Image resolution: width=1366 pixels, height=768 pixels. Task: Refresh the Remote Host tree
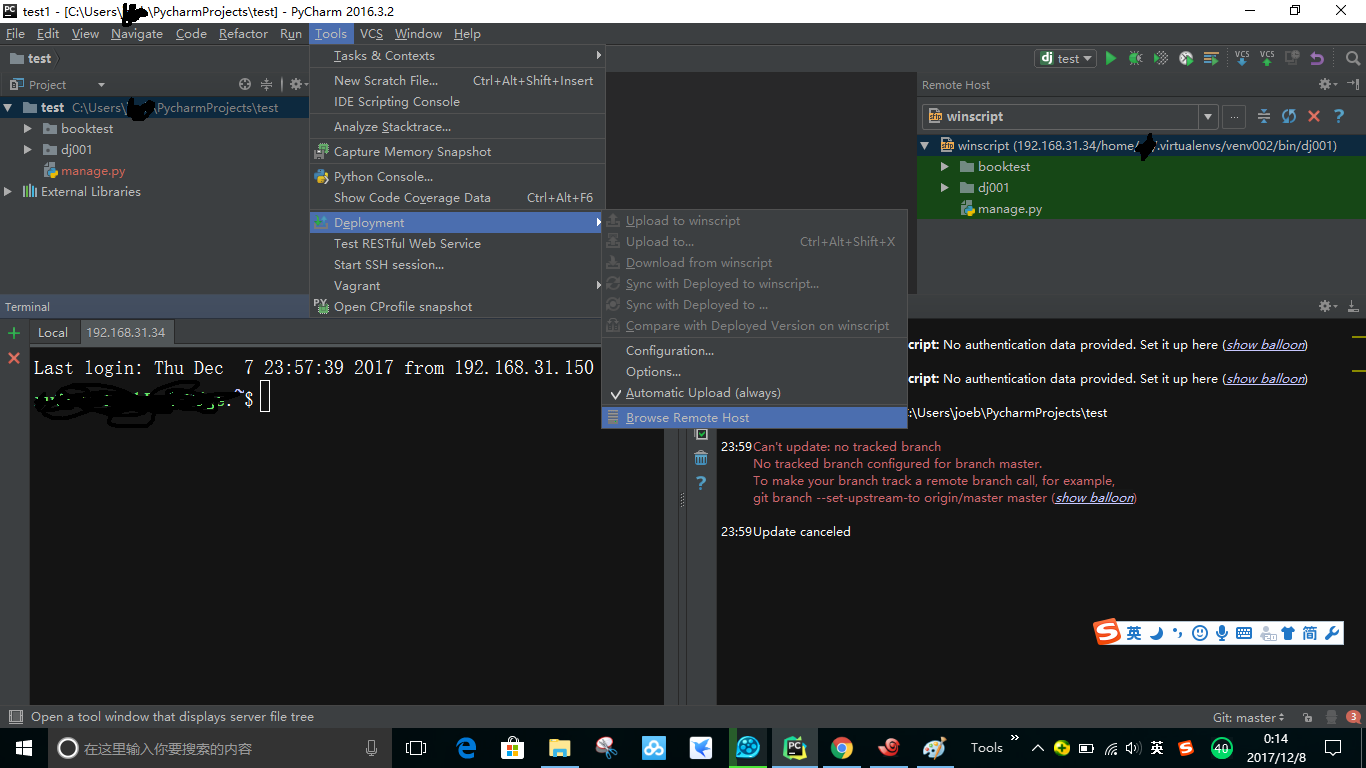tap(1289, 116)
